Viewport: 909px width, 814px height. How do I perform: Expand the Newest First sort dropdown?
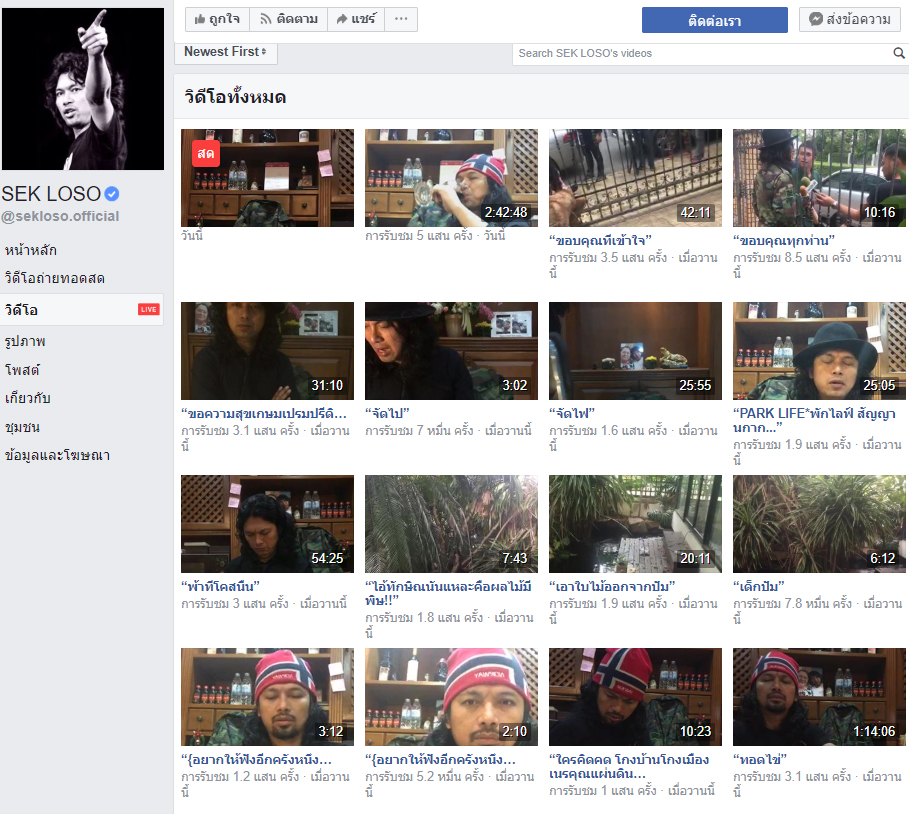tap(226, 52)
